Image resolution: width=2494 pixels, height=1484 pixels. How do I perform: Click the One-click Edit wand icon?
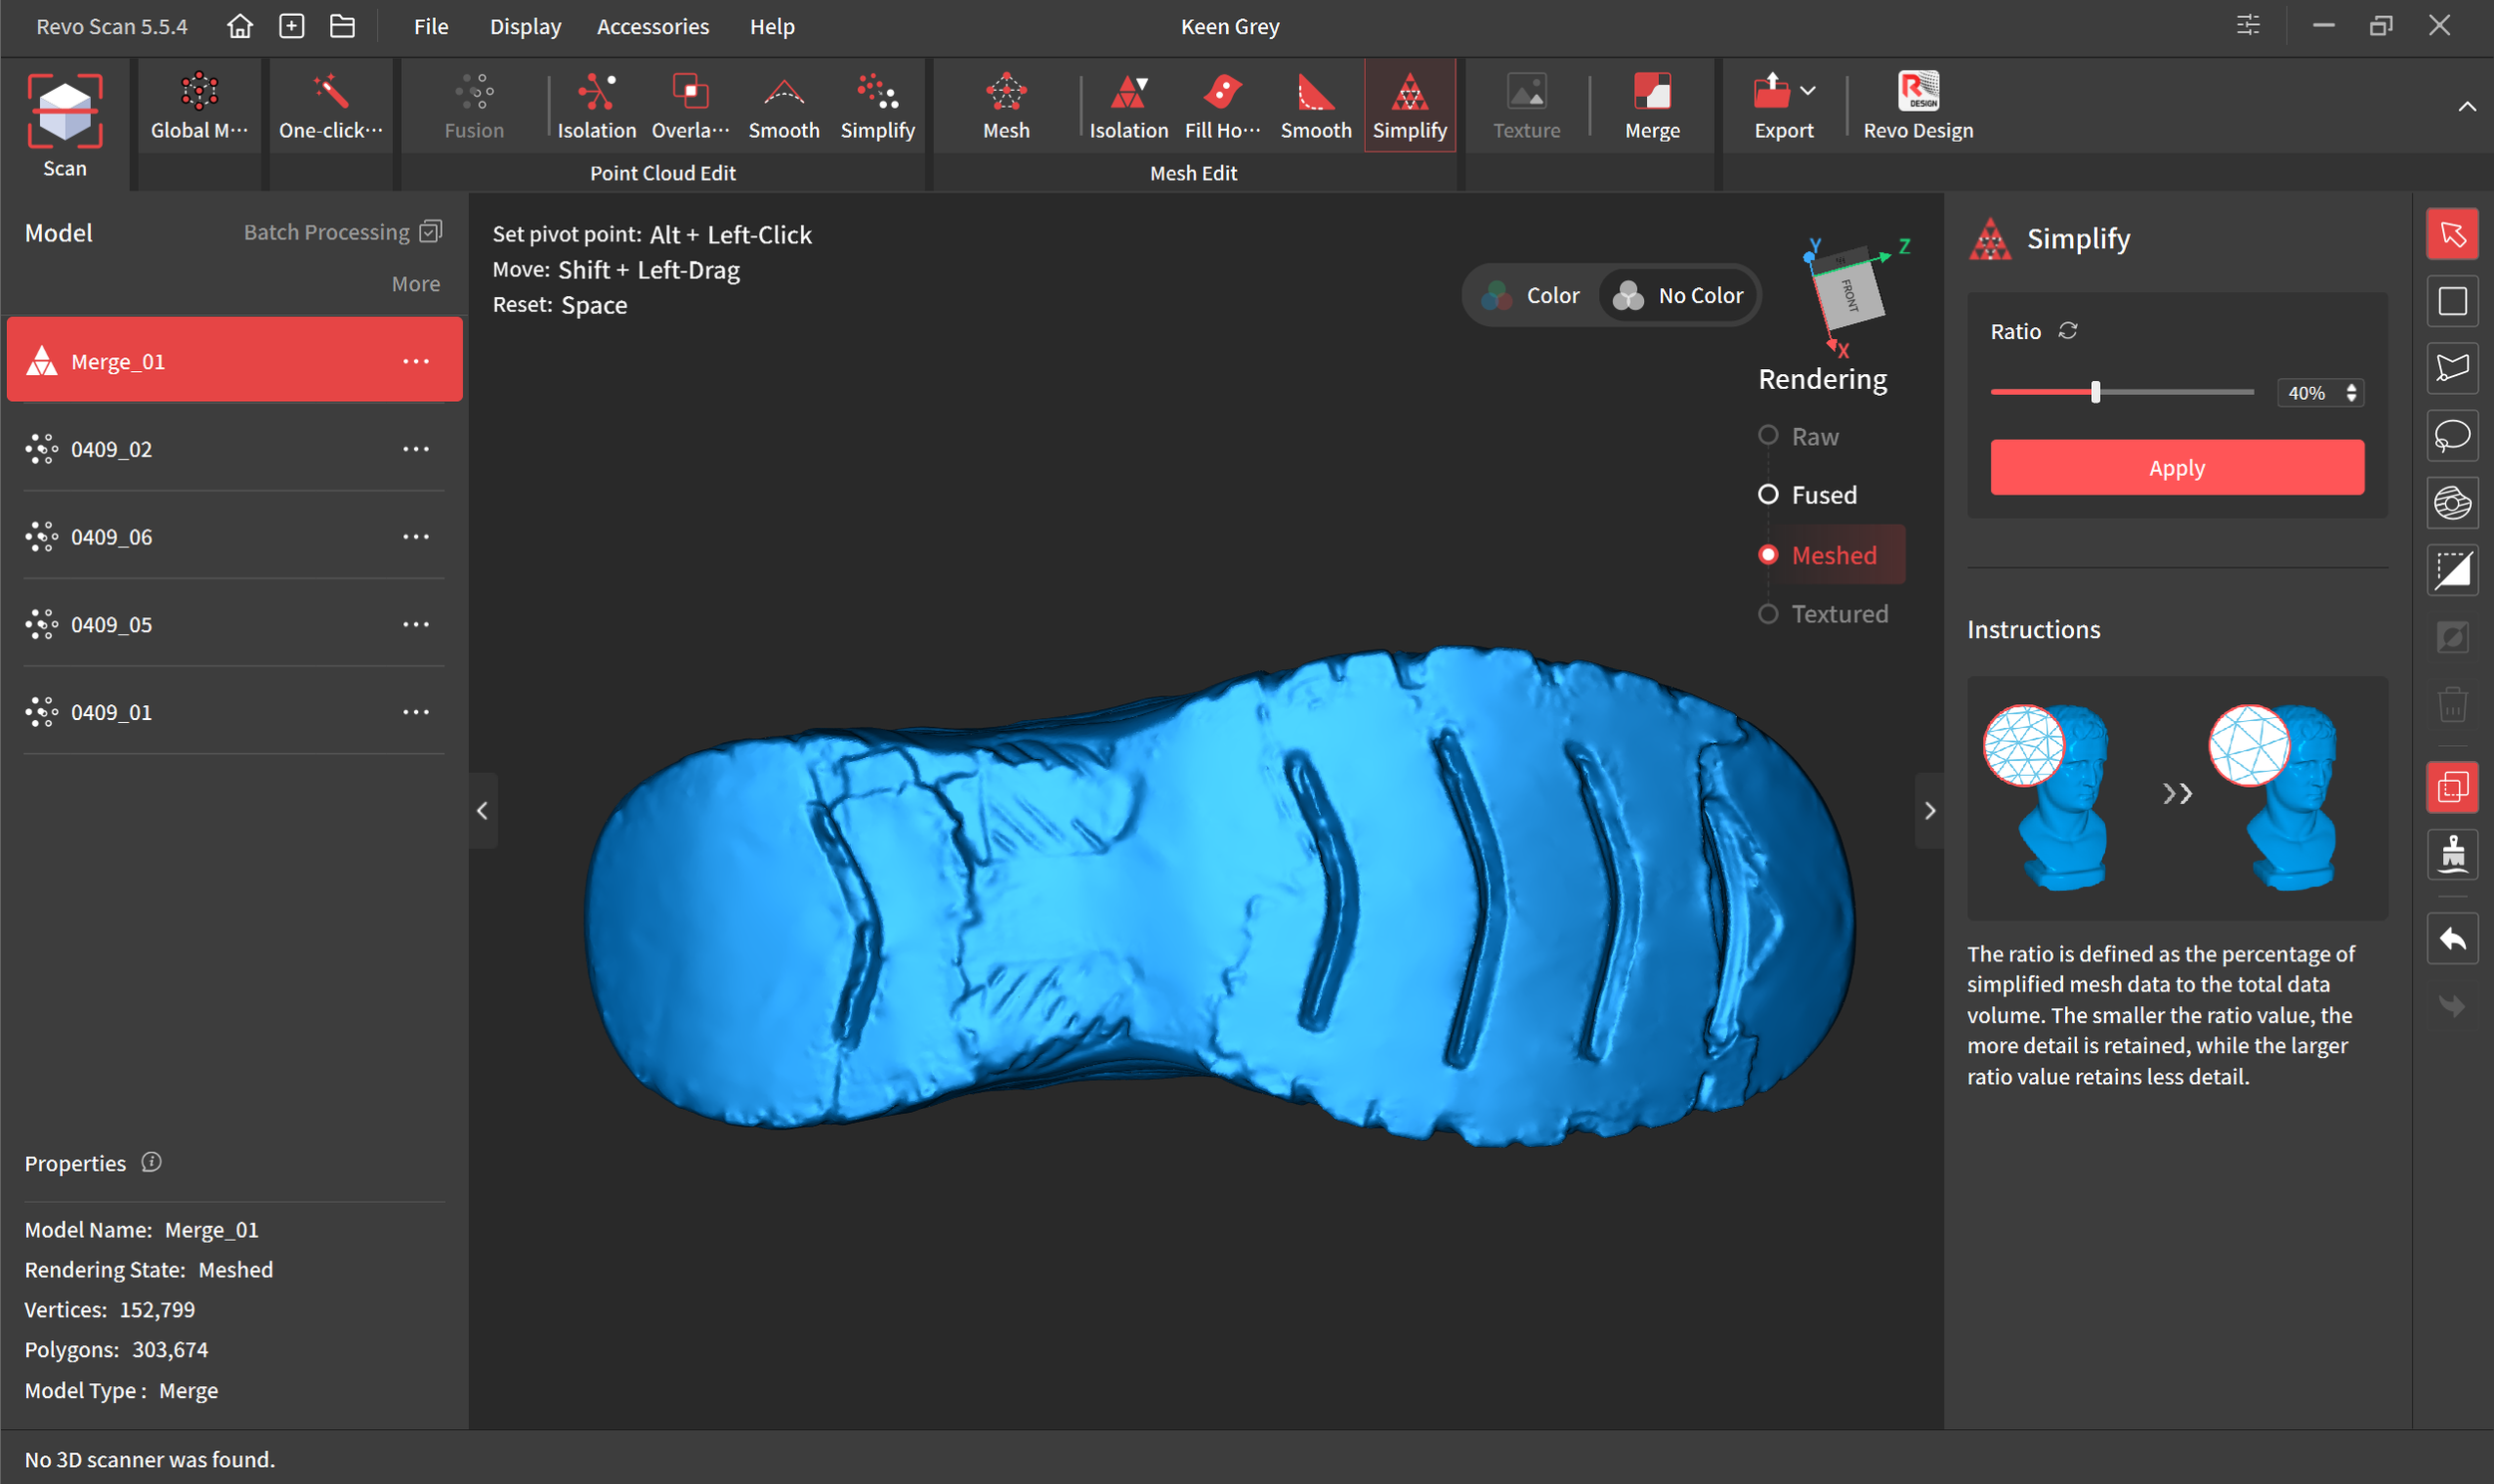(330, 93)
